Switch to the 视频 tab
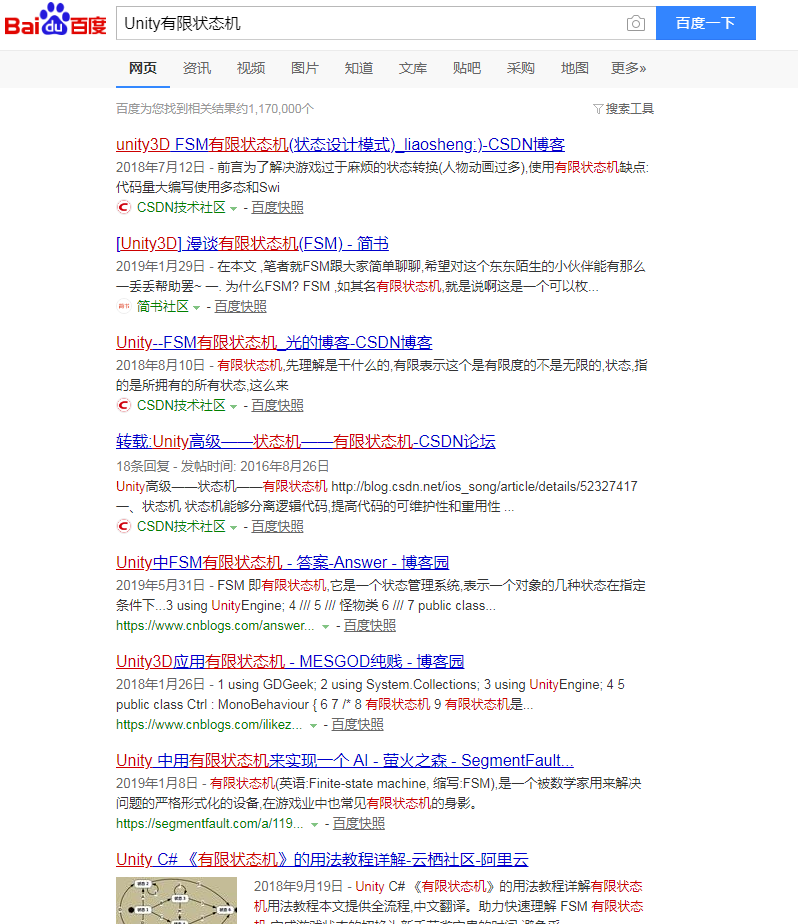The height and width of the screenshot is (924, 798). 250,68
